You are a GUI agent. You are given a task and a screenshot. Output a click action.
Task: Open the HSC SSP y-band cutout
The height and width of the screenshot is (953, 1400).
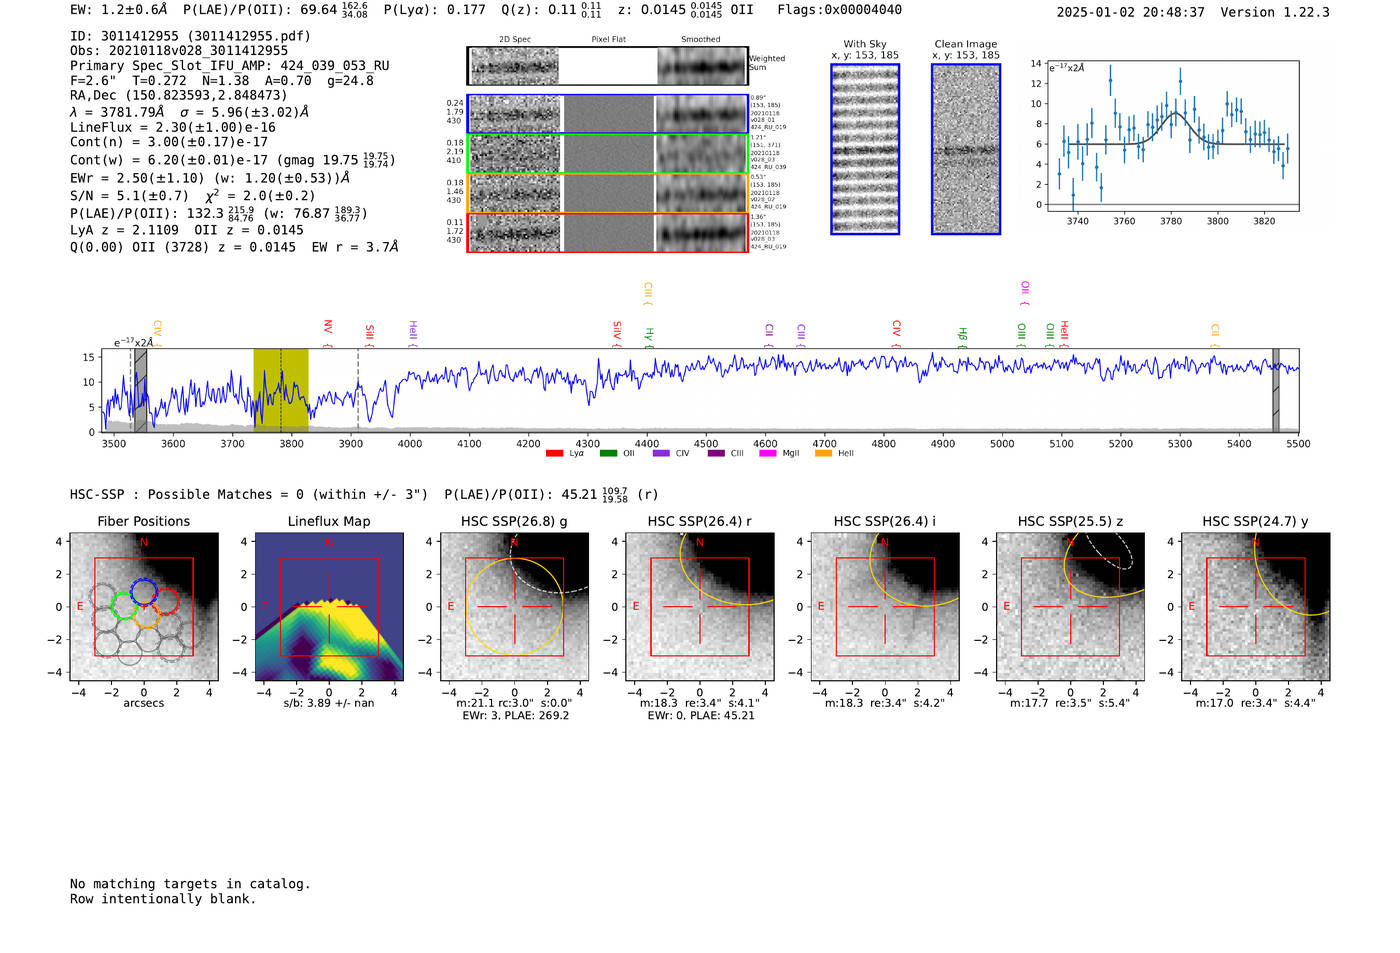[x=1256, y=607]
